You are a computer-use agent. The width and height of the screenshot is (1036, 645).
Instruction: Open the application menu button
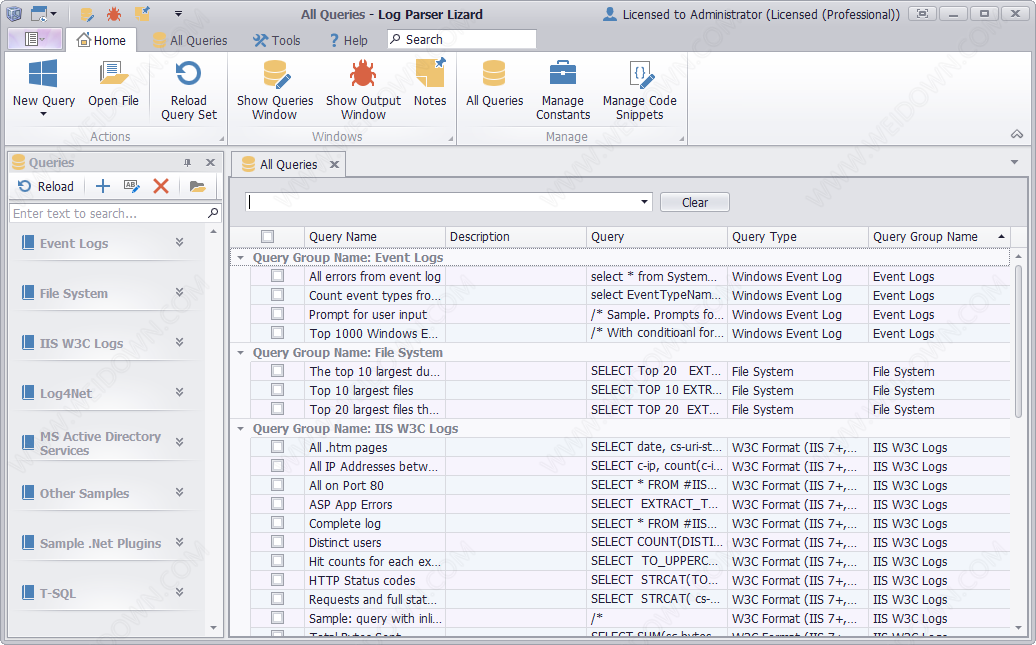point(34,40)
